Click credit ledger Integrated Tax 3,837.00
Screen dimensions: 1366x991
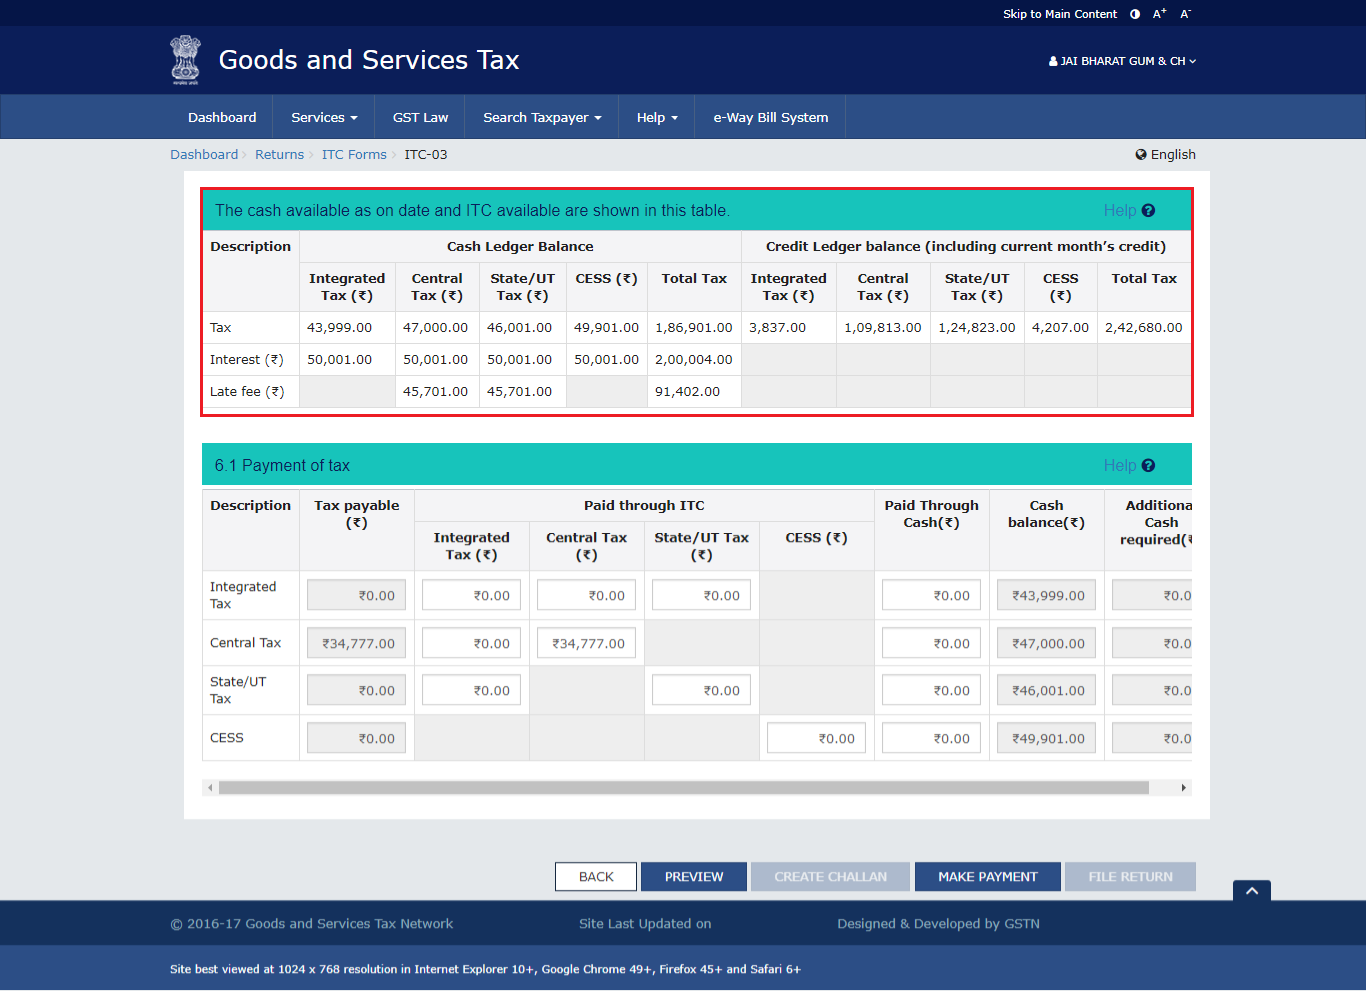pos(789,328)
